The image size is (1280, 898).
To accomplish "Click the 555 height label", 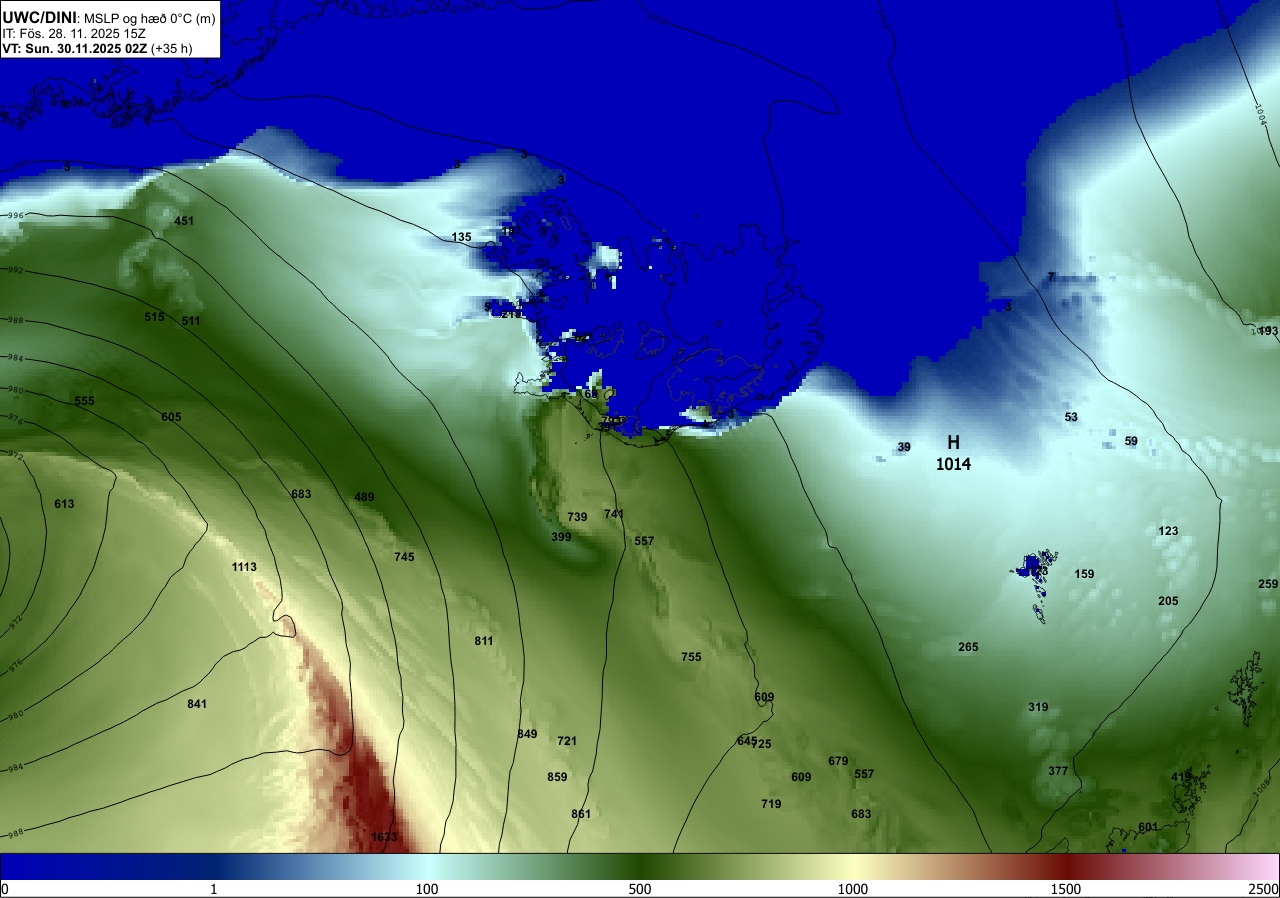I will pos(84,401).
